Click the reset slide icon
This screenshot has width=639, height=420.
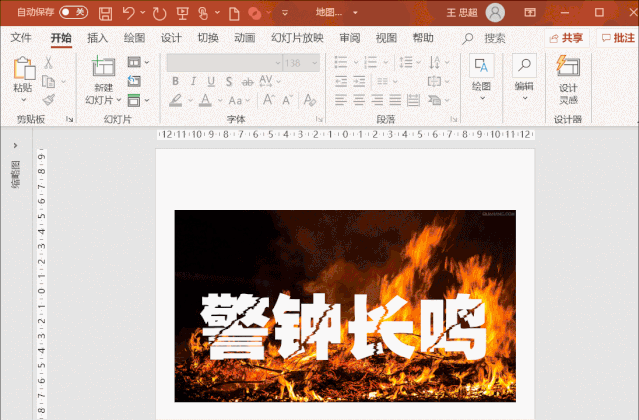134,81
